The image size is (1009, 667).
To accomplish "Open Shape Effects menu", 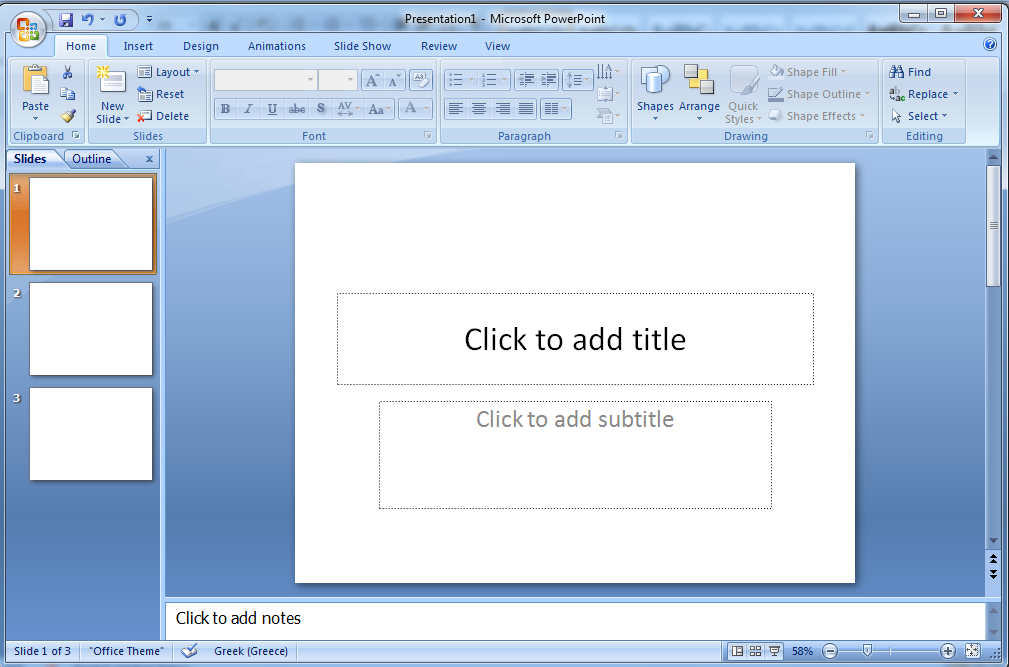I will (x=817, y=116).
